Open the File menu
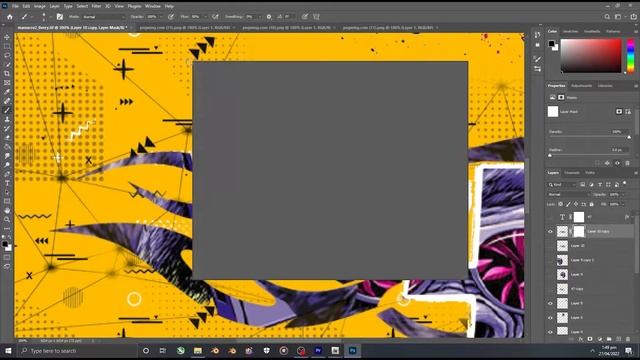Viewport: 640px width, 360px height. (x=15, y=6)
